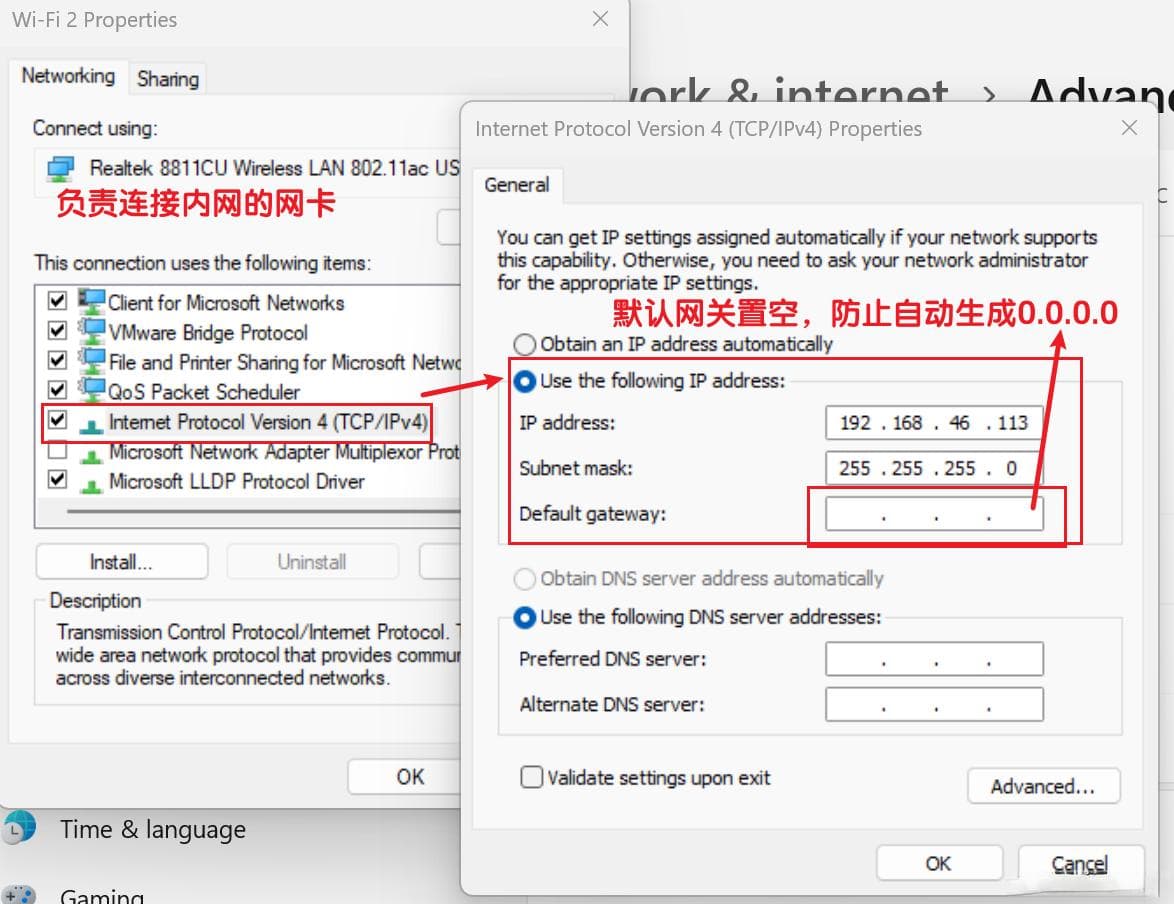The height and width of the screenshot is (904, 1174).
Task: Click the Preferred DNS server field
Action: click(x=934, y=659)
